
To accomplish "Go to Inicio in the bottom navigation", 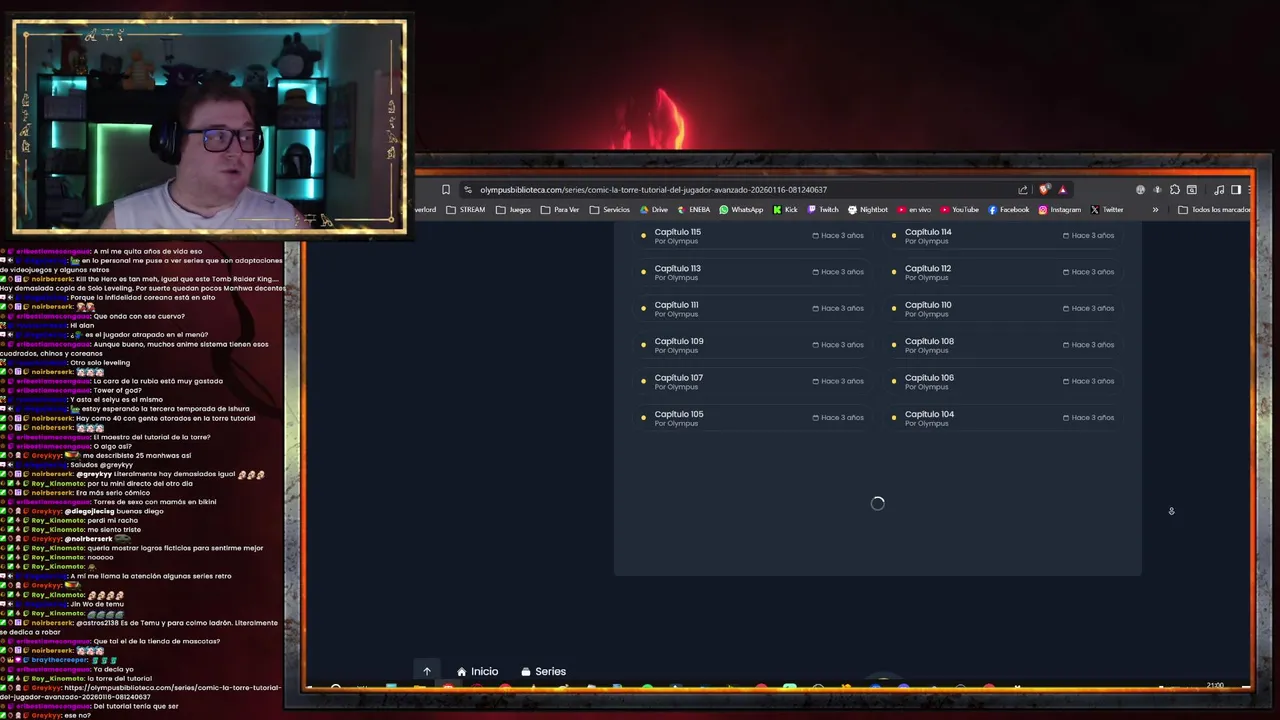I will (477, 672).
